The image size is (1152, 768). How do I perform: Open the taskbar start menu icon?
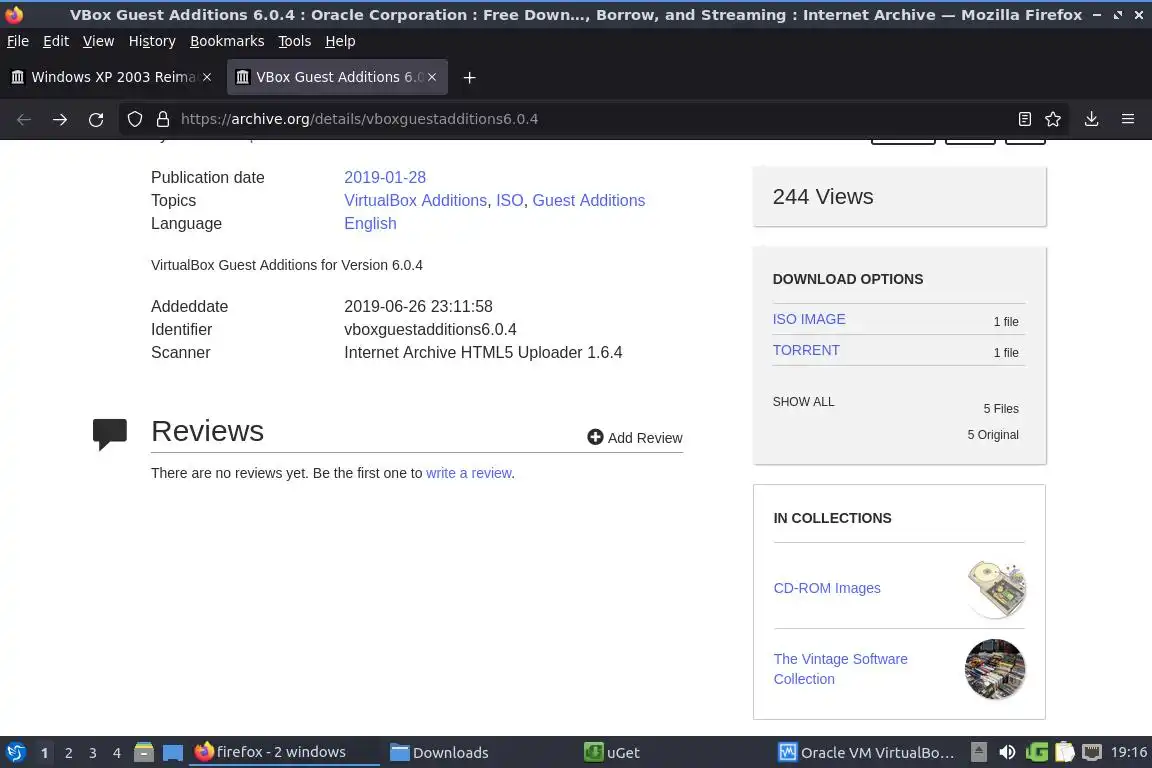(x=16, y=752)
